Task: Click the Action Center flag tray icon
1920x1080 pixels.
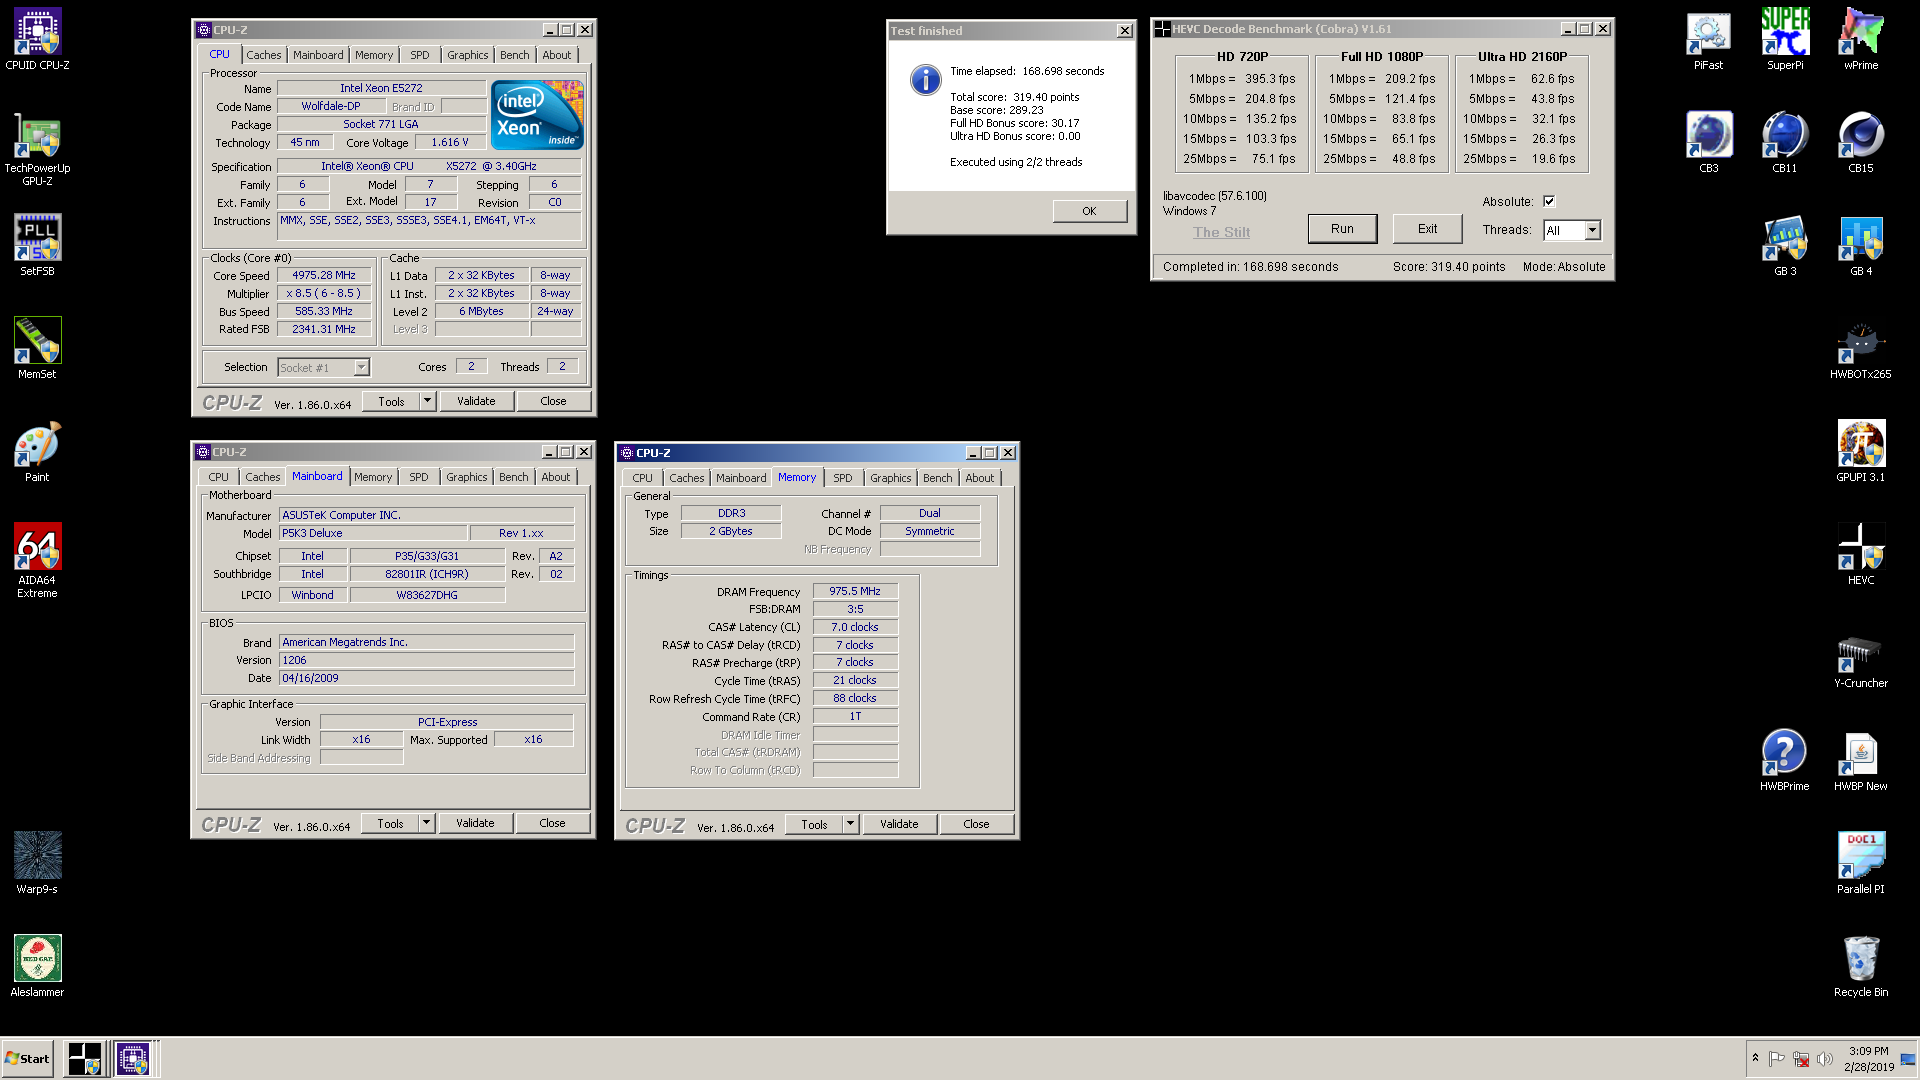Action: 1777,1059
